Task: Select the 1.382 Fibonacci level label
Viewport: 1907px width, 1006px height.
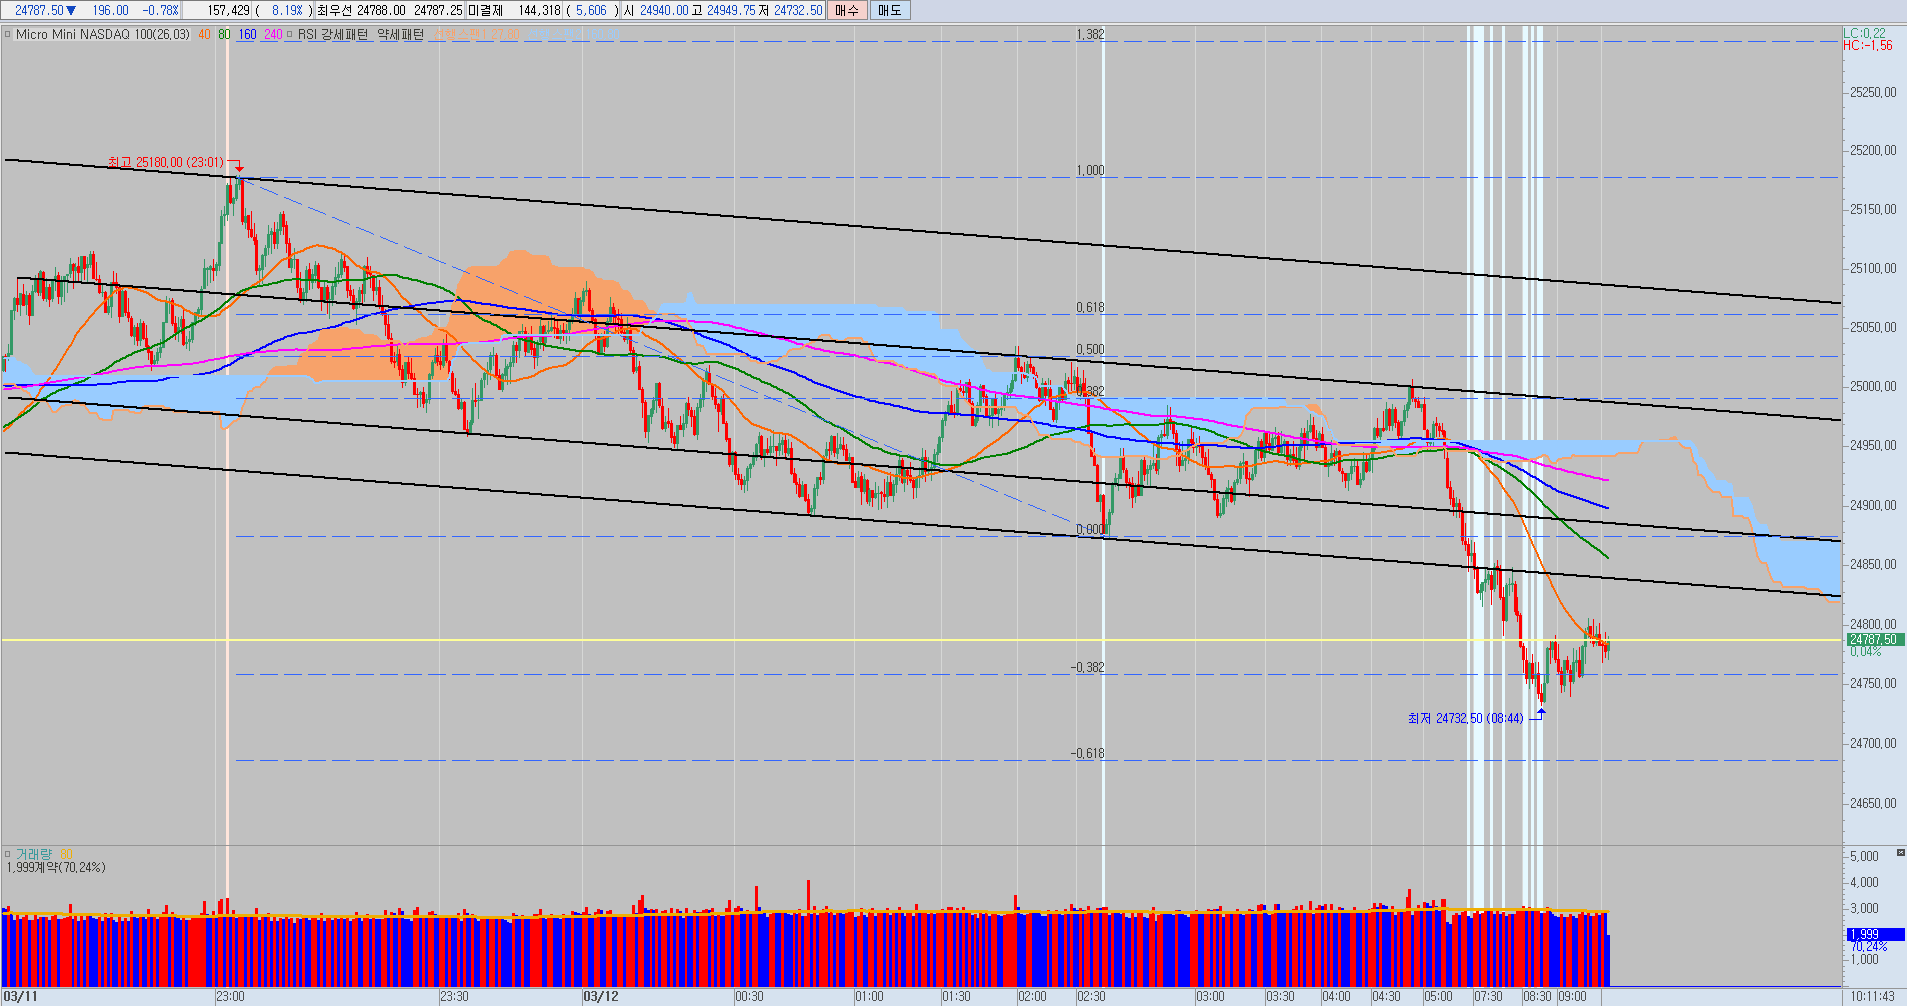Action: pos(1090,34)
